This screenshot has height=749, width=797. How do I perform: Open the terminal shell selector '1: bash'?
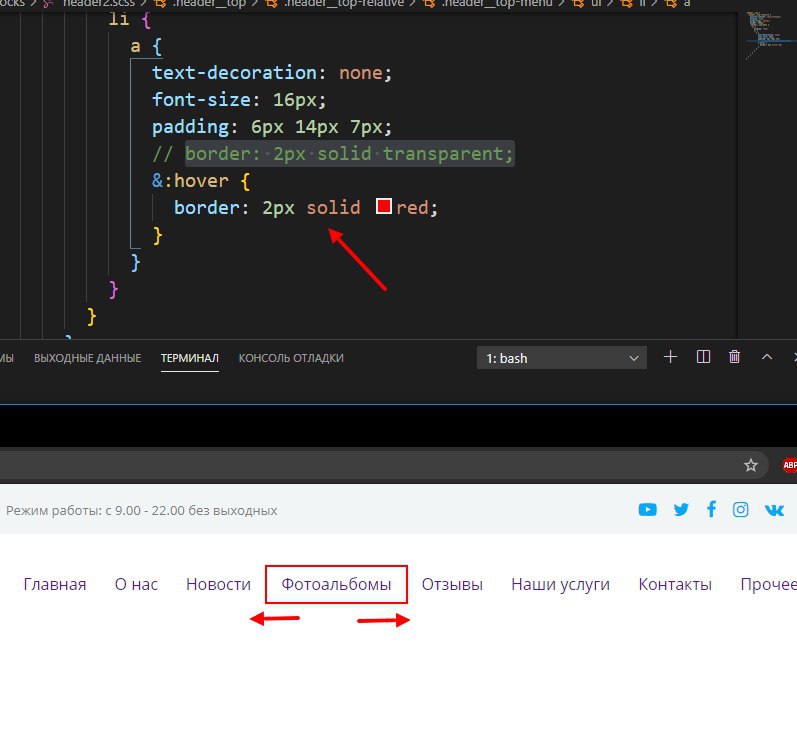click(x=562, y=358)
